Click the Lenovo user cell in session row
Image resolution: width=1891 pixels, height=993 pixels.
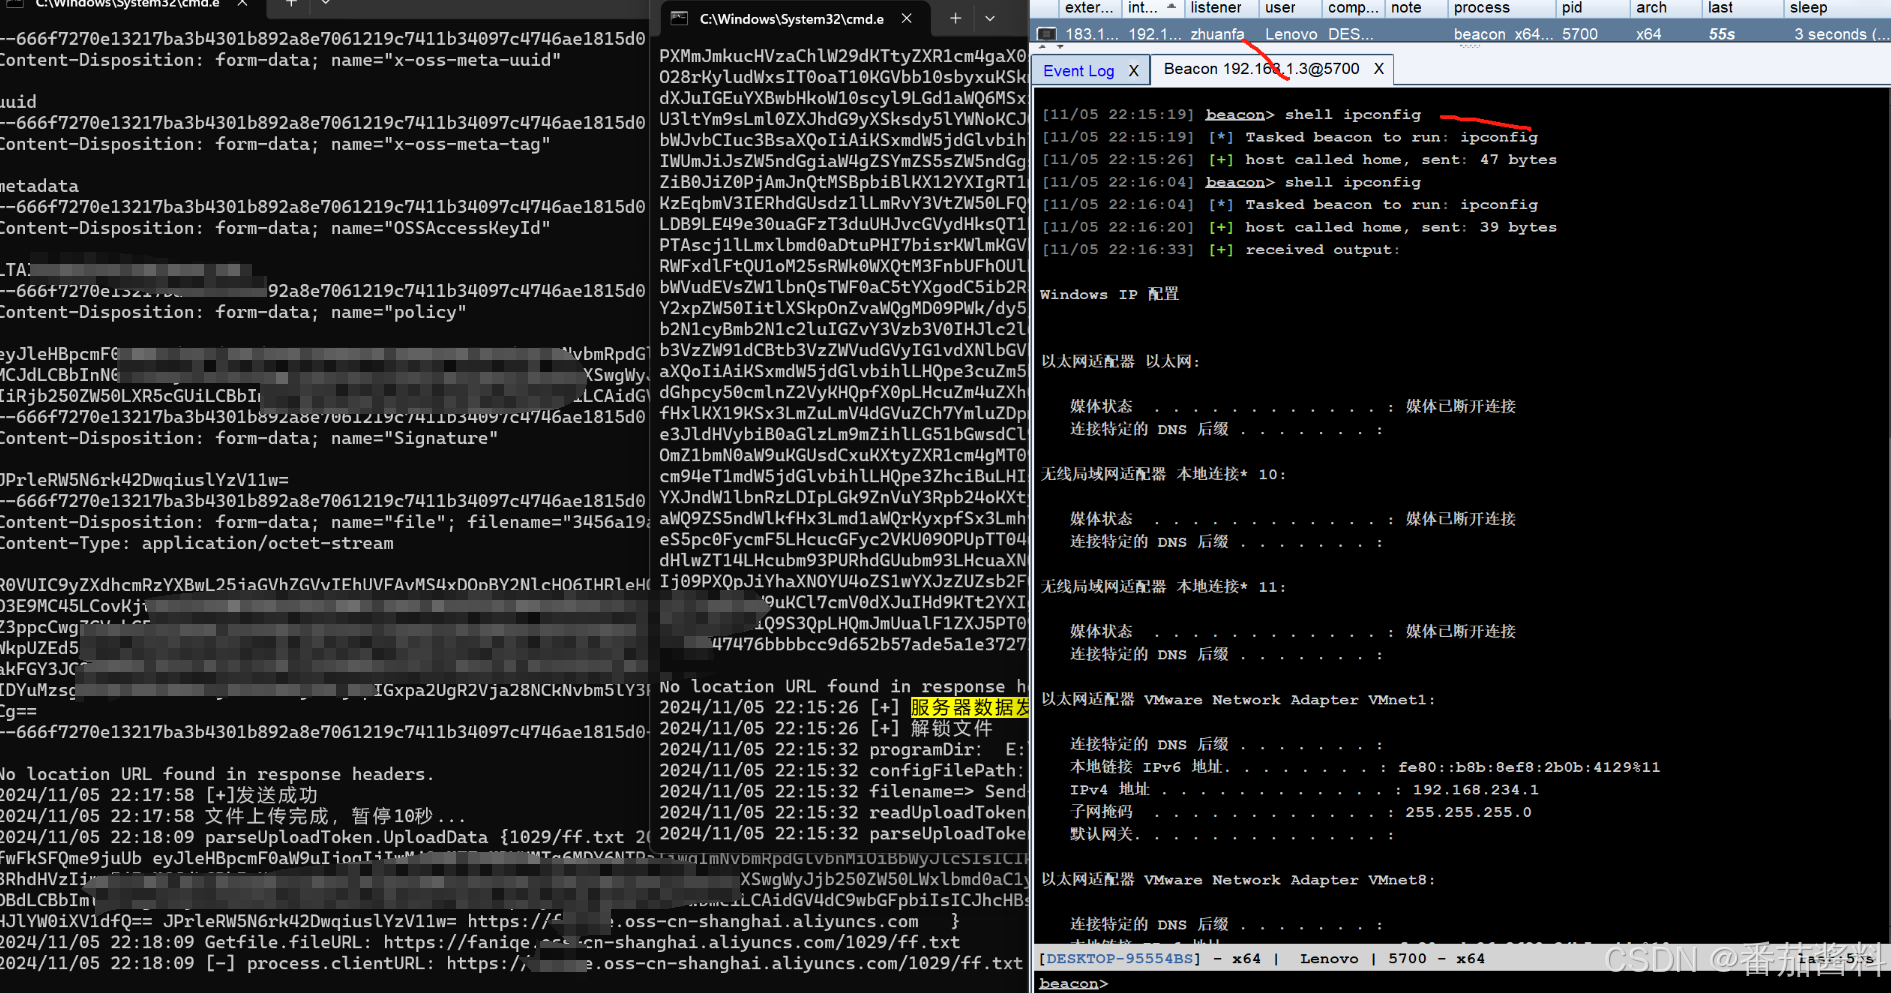1291,34
